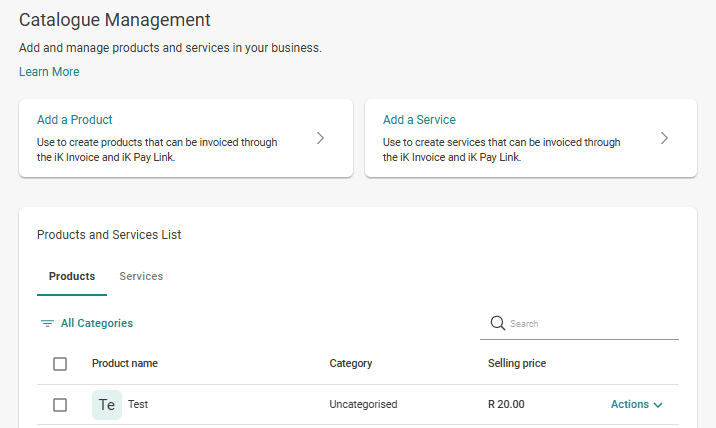
Task: Click the Selling price column header
Action: 517,364
